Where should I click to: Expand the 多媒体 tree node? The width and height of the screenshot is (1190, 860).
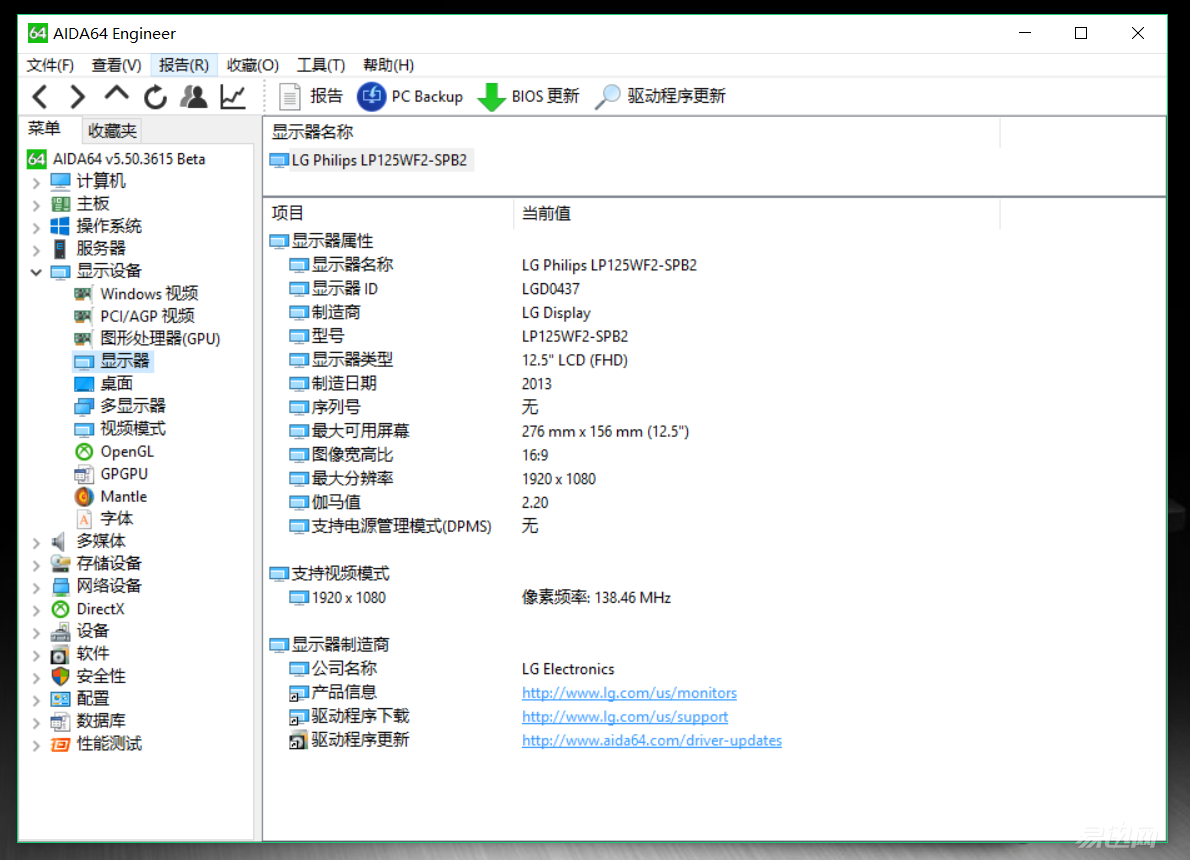(36, 542)
